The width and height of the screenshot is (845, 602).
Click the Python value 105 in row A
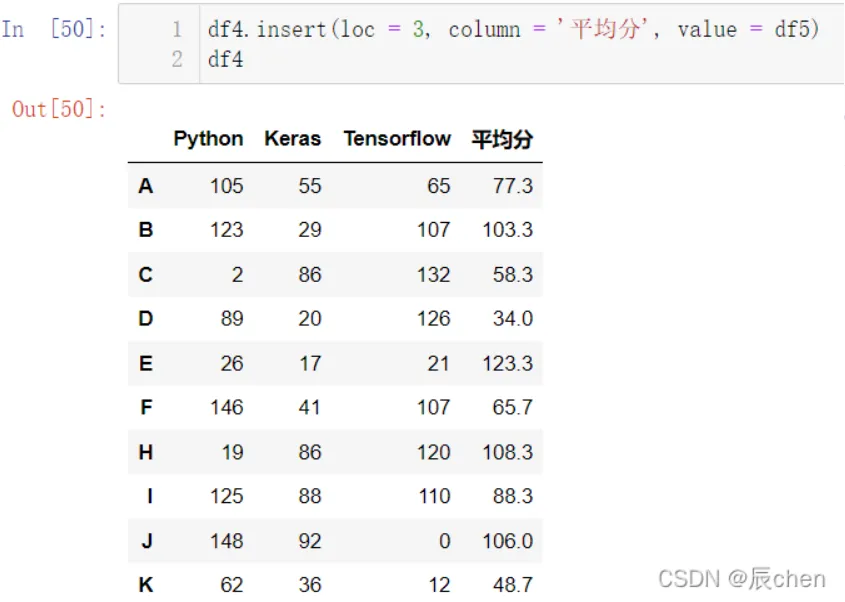pos(226,186)
